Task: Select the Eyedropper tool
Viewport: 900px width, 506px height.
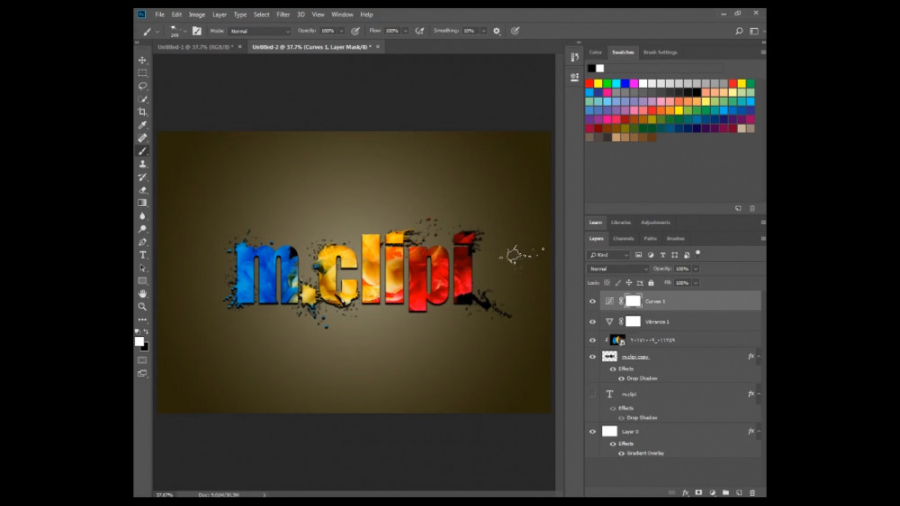Action: tap(143, 125)
